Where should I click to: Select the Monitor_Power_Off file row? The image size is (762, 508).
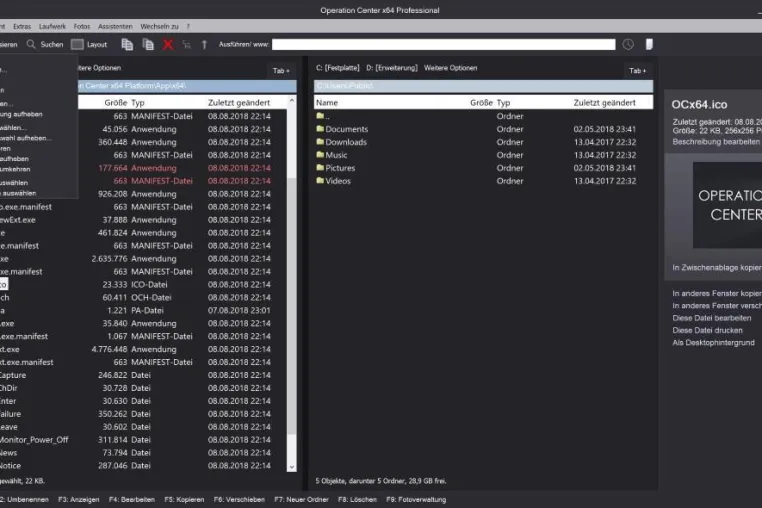pos(143,439)
